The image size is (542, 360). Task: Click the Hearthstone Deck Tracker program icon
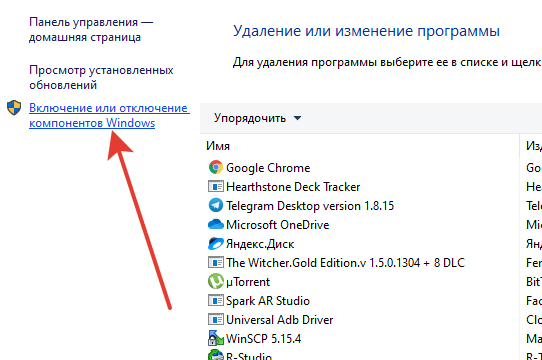[216, 186]
